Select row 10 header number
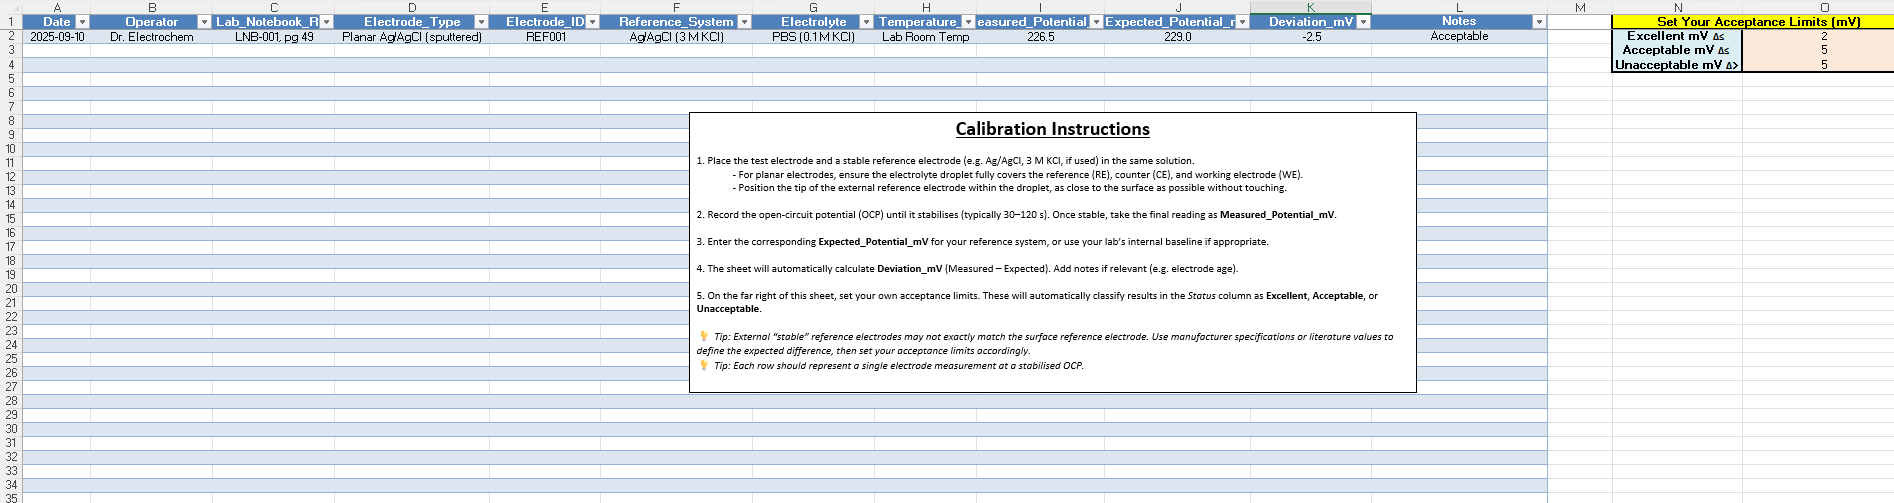 [11, 148]
